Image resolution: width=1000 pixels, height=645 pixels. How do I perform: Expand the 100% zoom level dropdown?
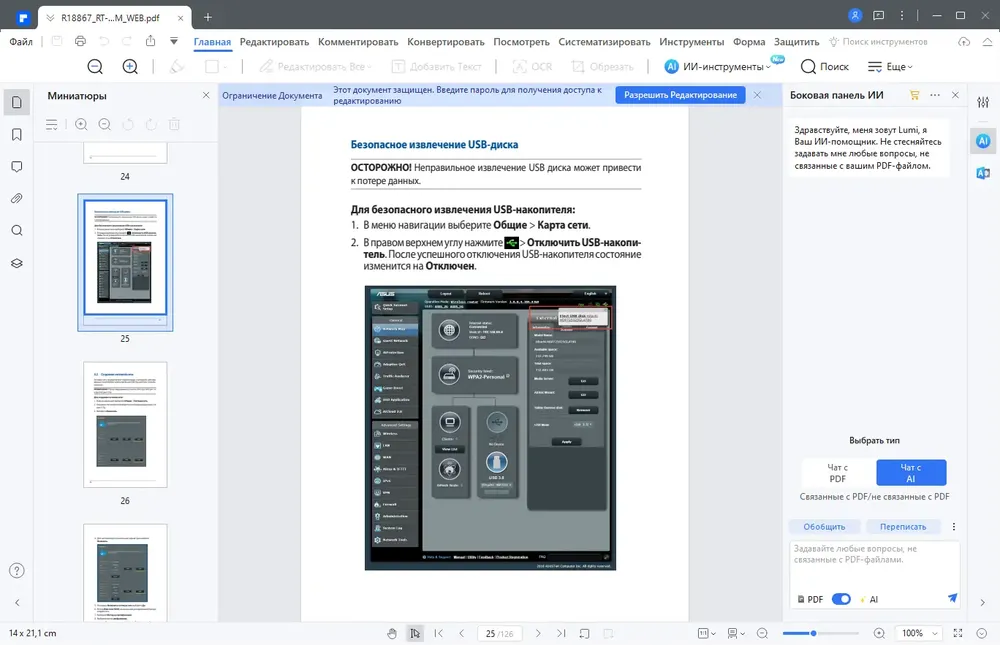tap(919, 634)
